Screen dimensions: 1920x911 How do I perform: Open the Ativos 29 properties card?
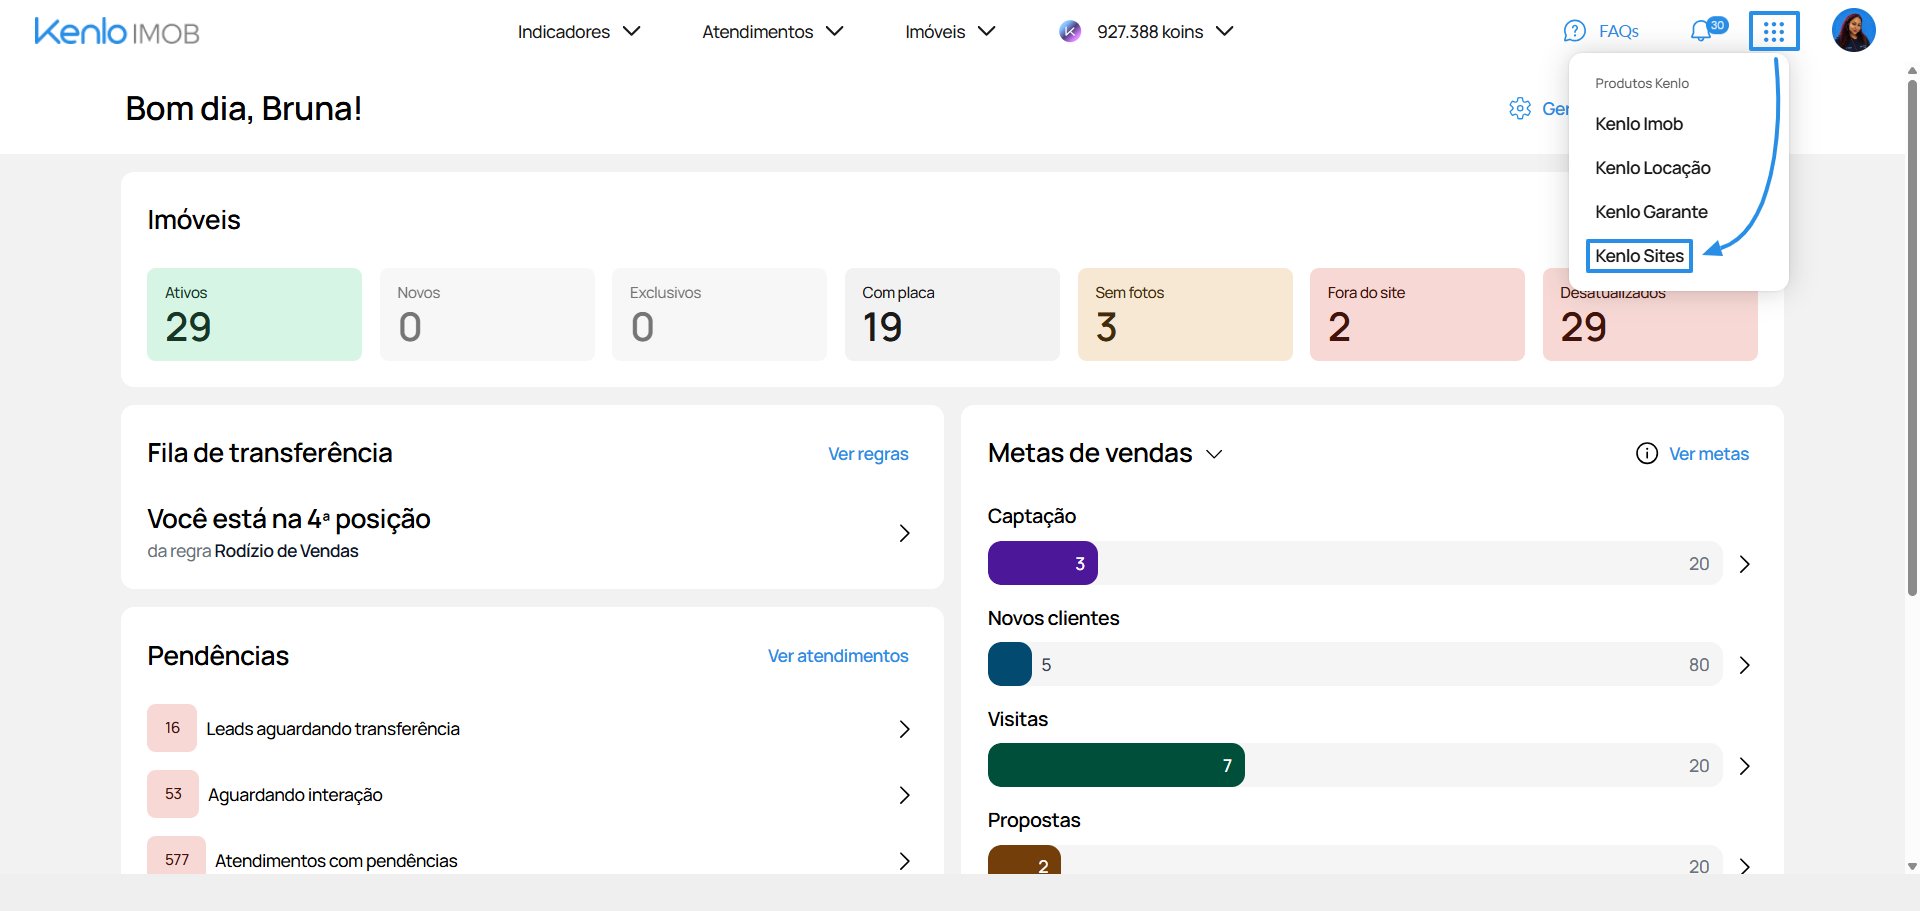pos(254,314)
